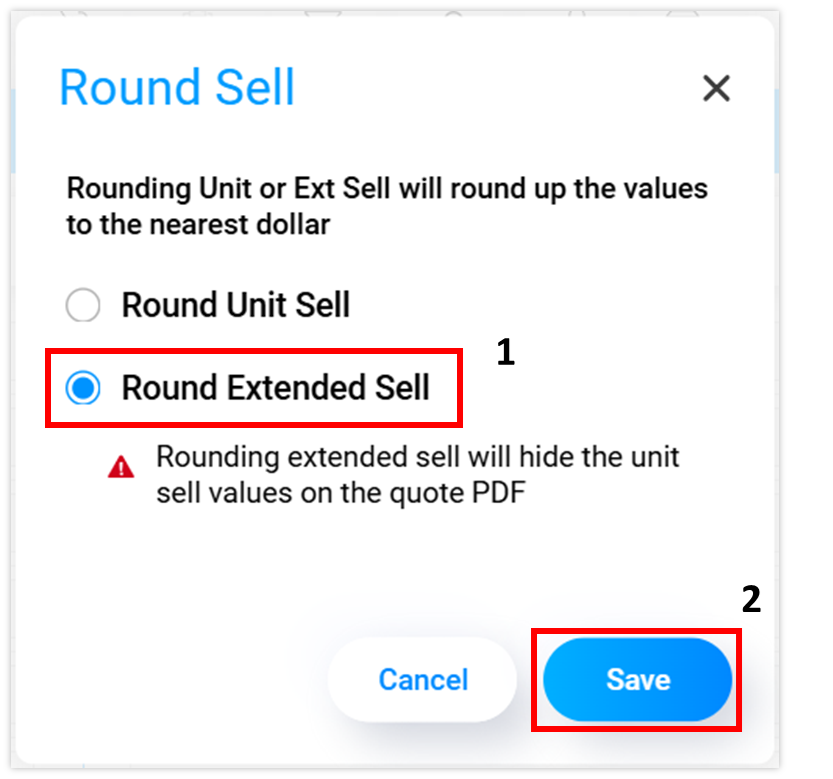Click the "Round Sell" dialog title
The image size is (833, 779).
(177, 88)
